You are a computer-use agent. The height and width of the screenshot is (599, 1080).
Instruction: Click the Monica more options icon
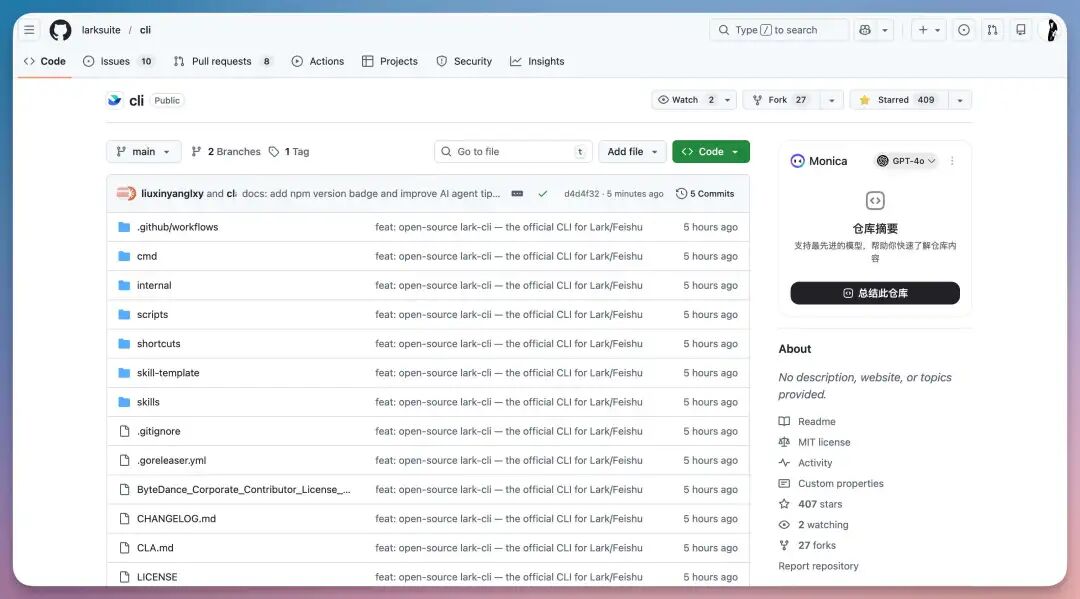click(952, 161)
